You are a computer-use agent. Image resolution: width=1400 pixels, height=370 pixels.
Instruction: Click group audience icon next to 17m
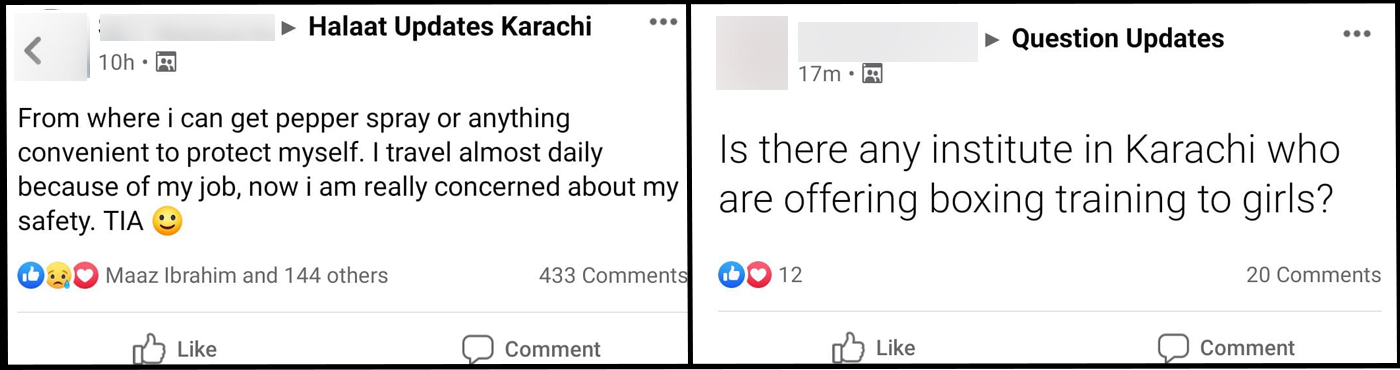[872, 74]
